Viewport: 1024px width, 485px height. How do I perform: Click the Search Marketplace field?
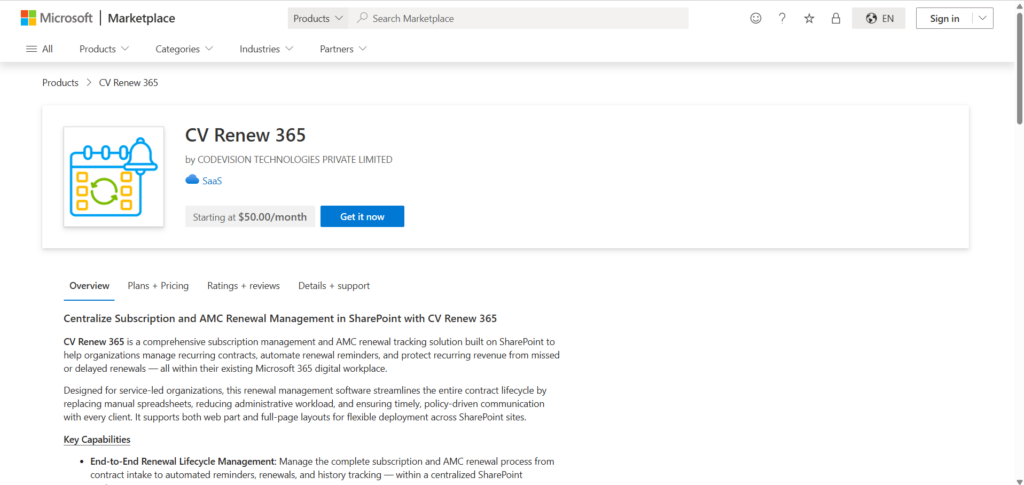point(519,18)
